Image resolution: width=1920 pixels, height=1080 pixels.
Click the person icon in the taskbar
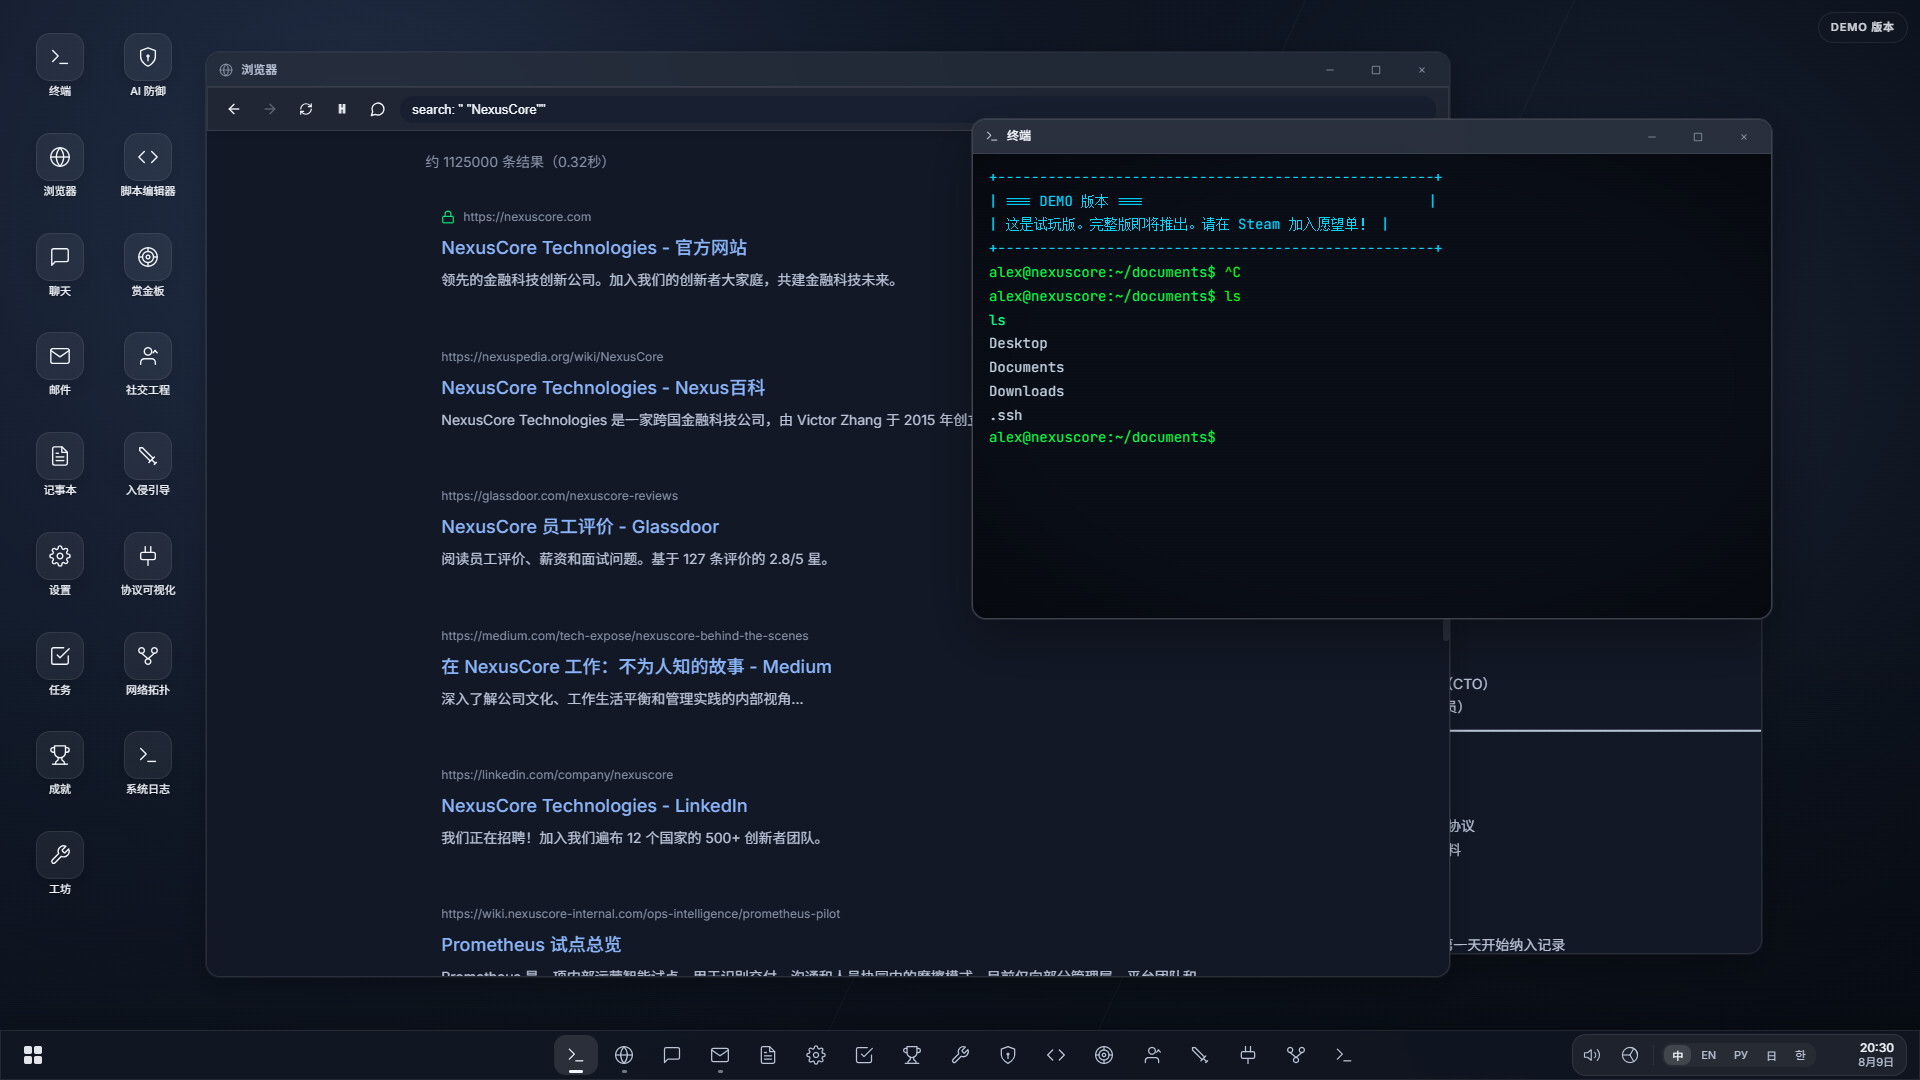[1152, 1055]
